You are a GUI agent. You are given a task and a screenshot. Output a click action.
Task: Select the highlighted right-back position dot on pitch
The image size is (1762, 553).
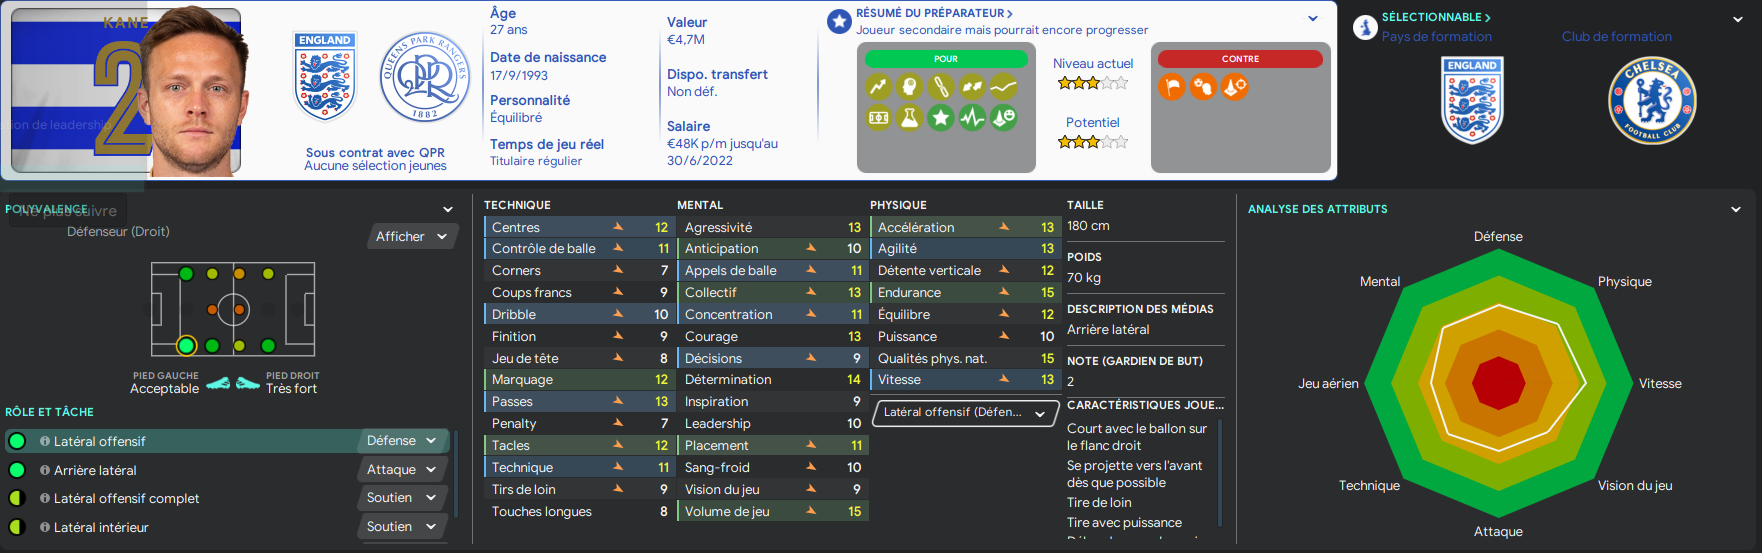tap(186, 346)
